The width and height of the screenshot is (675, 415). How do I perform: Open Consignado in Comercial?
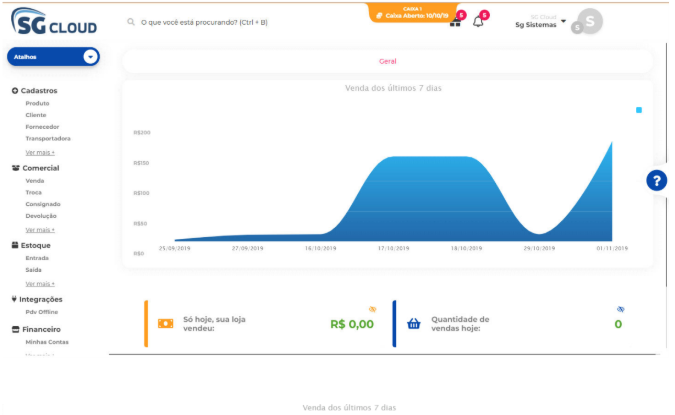pos(43,204)
